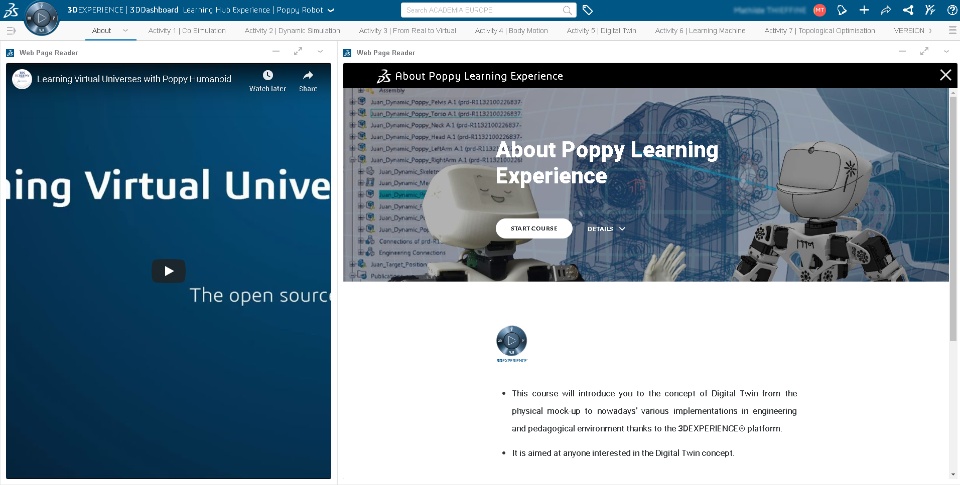
Task: Click the 'About Poppy Learning Experience' banner heading
Action: pyautogui.click(x=607, y=162)
